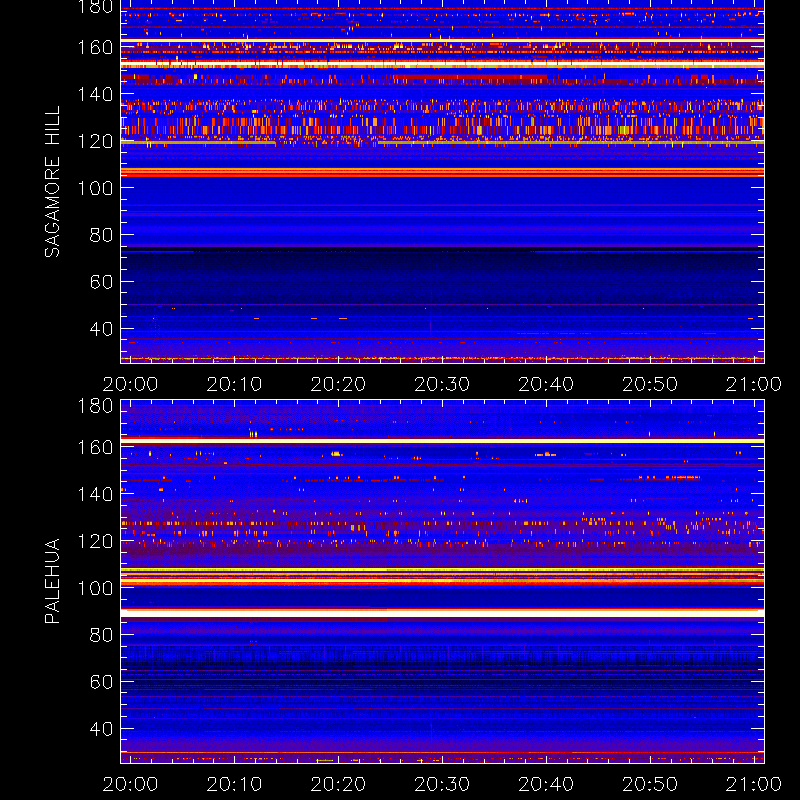The image size is (800, 800).
Task: Click the 120 tick label on Palehua axis
Action: [x=95, y=541]
